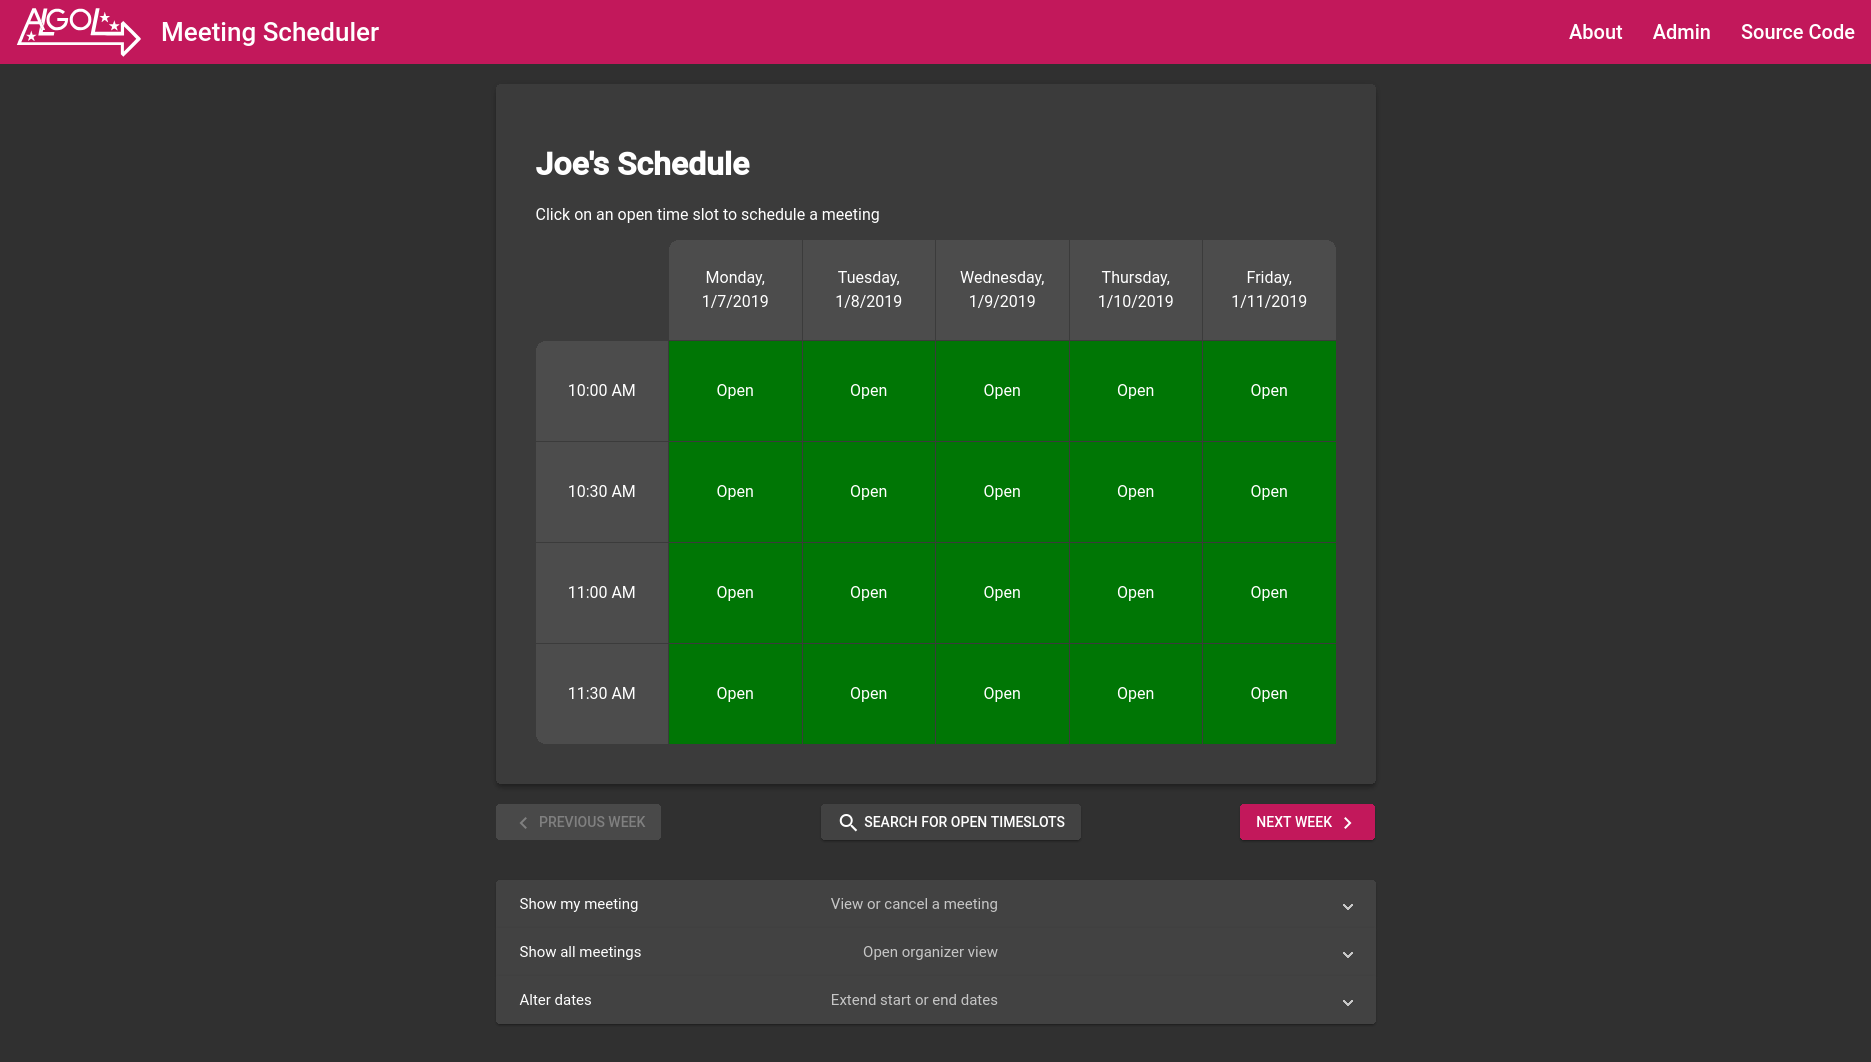Click the magnifier icon in search button
Viewport: 1871px width, 1062px height.
[847, 822]
